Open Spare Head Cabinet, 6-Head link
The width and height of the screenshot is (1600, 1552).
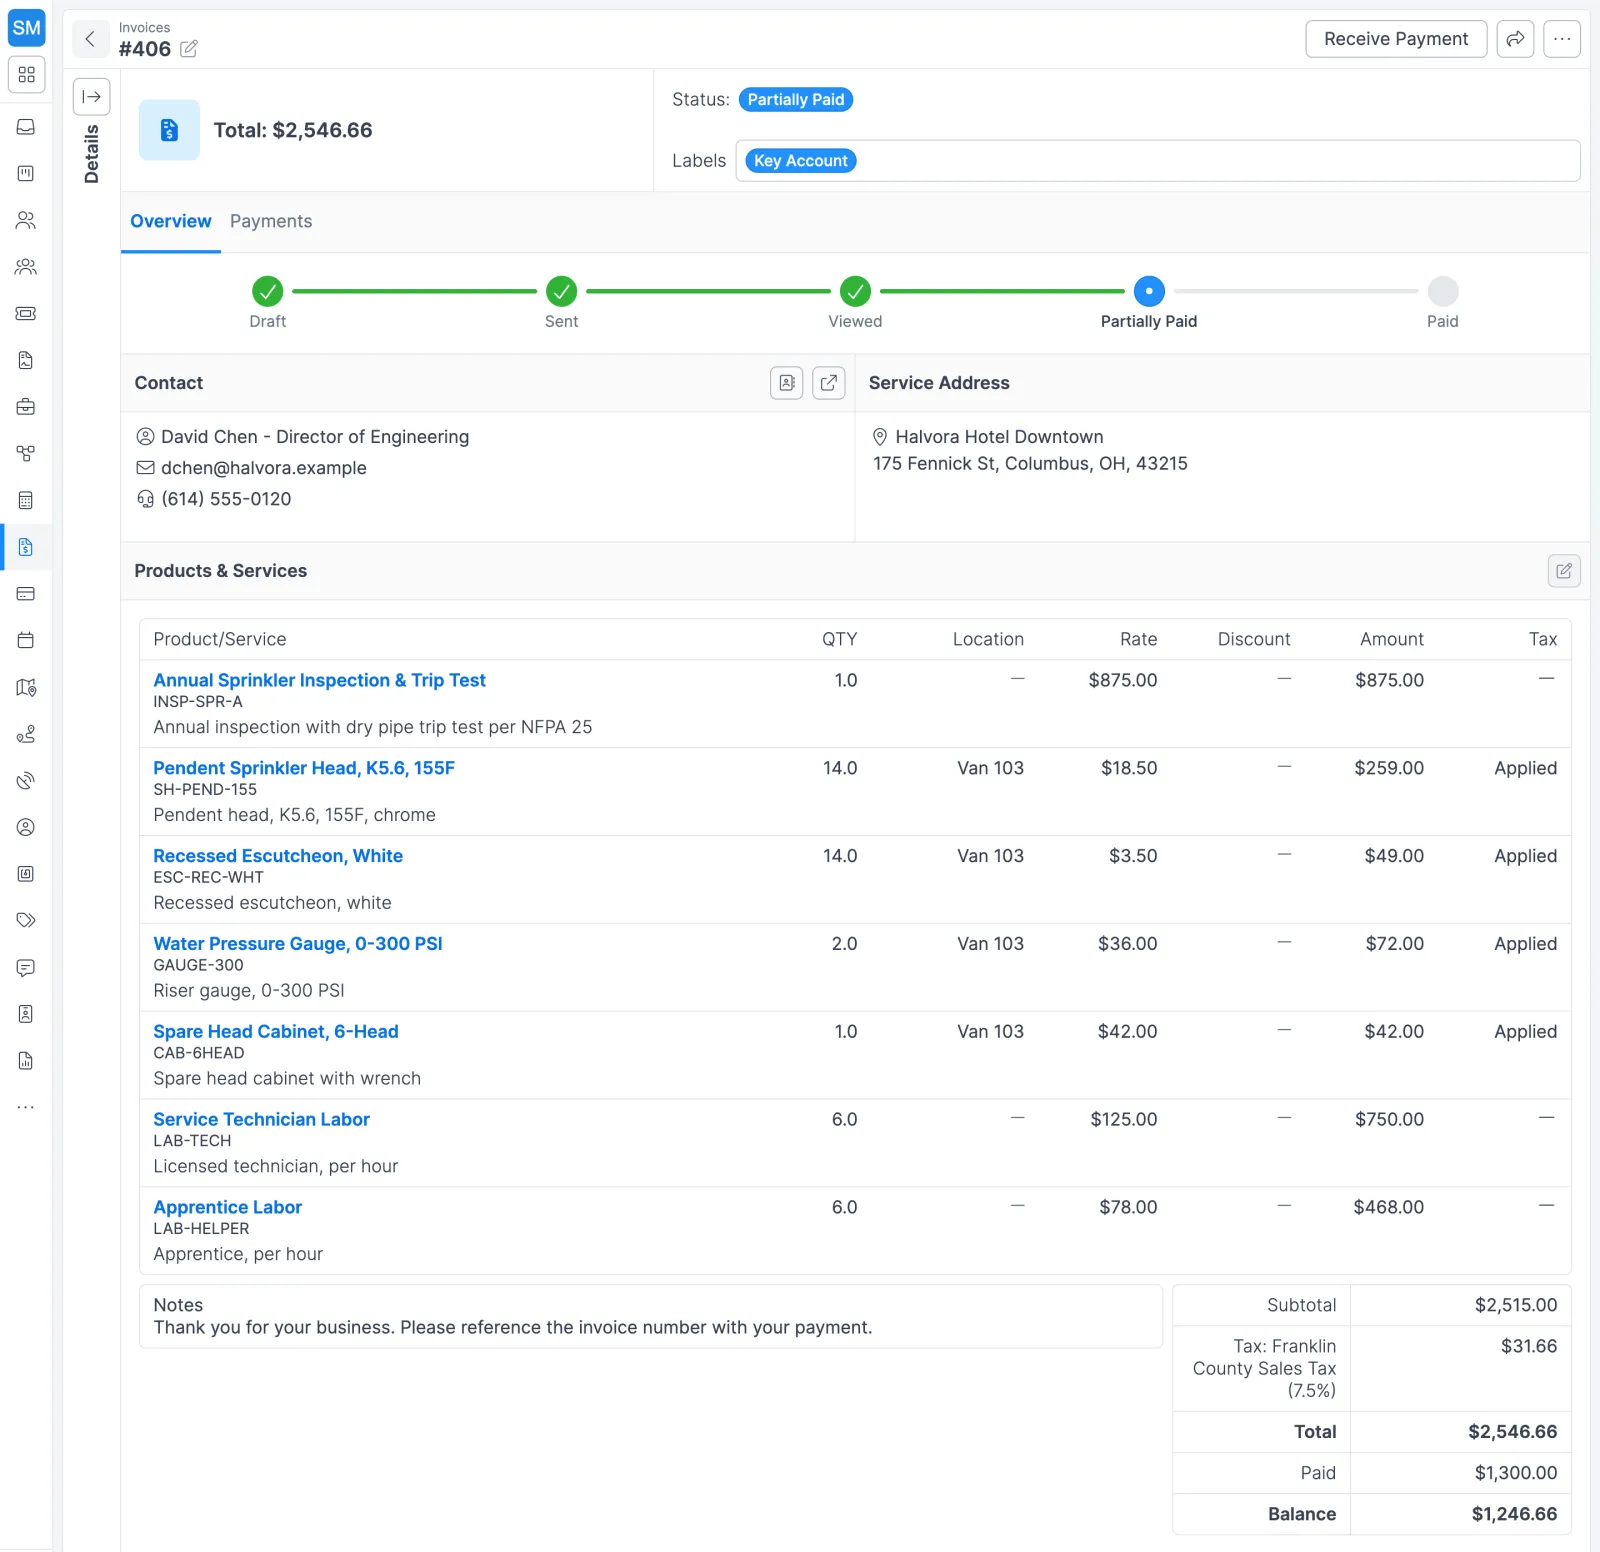coord(276,1032)
